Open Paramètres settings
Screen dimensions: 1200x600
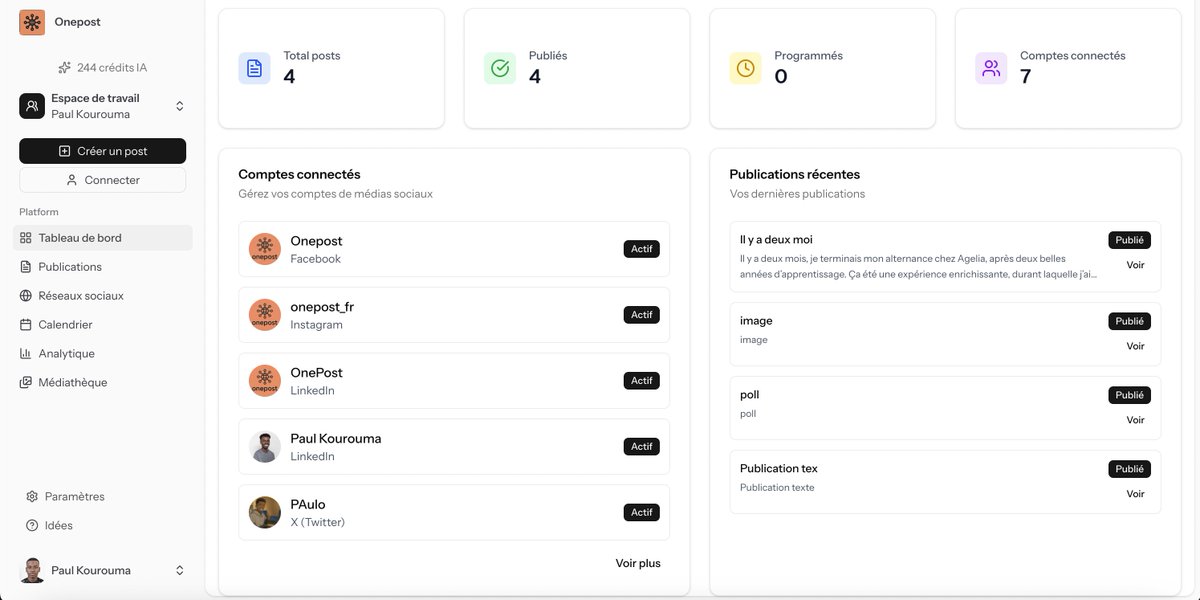(102, 497)
